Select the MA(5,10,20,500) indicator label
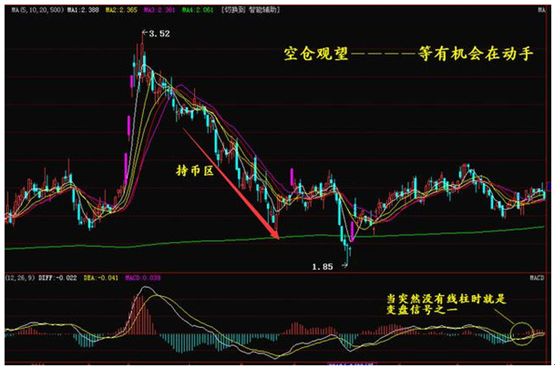This screenshot has width=555, height=368. (x=38, y=10)
